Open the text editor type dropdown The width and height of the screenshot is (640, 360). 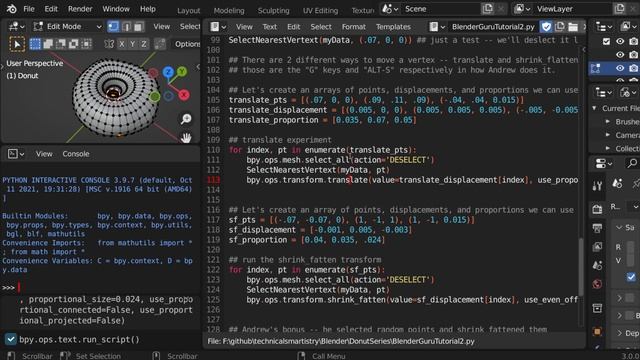click(x=218, y=27)
